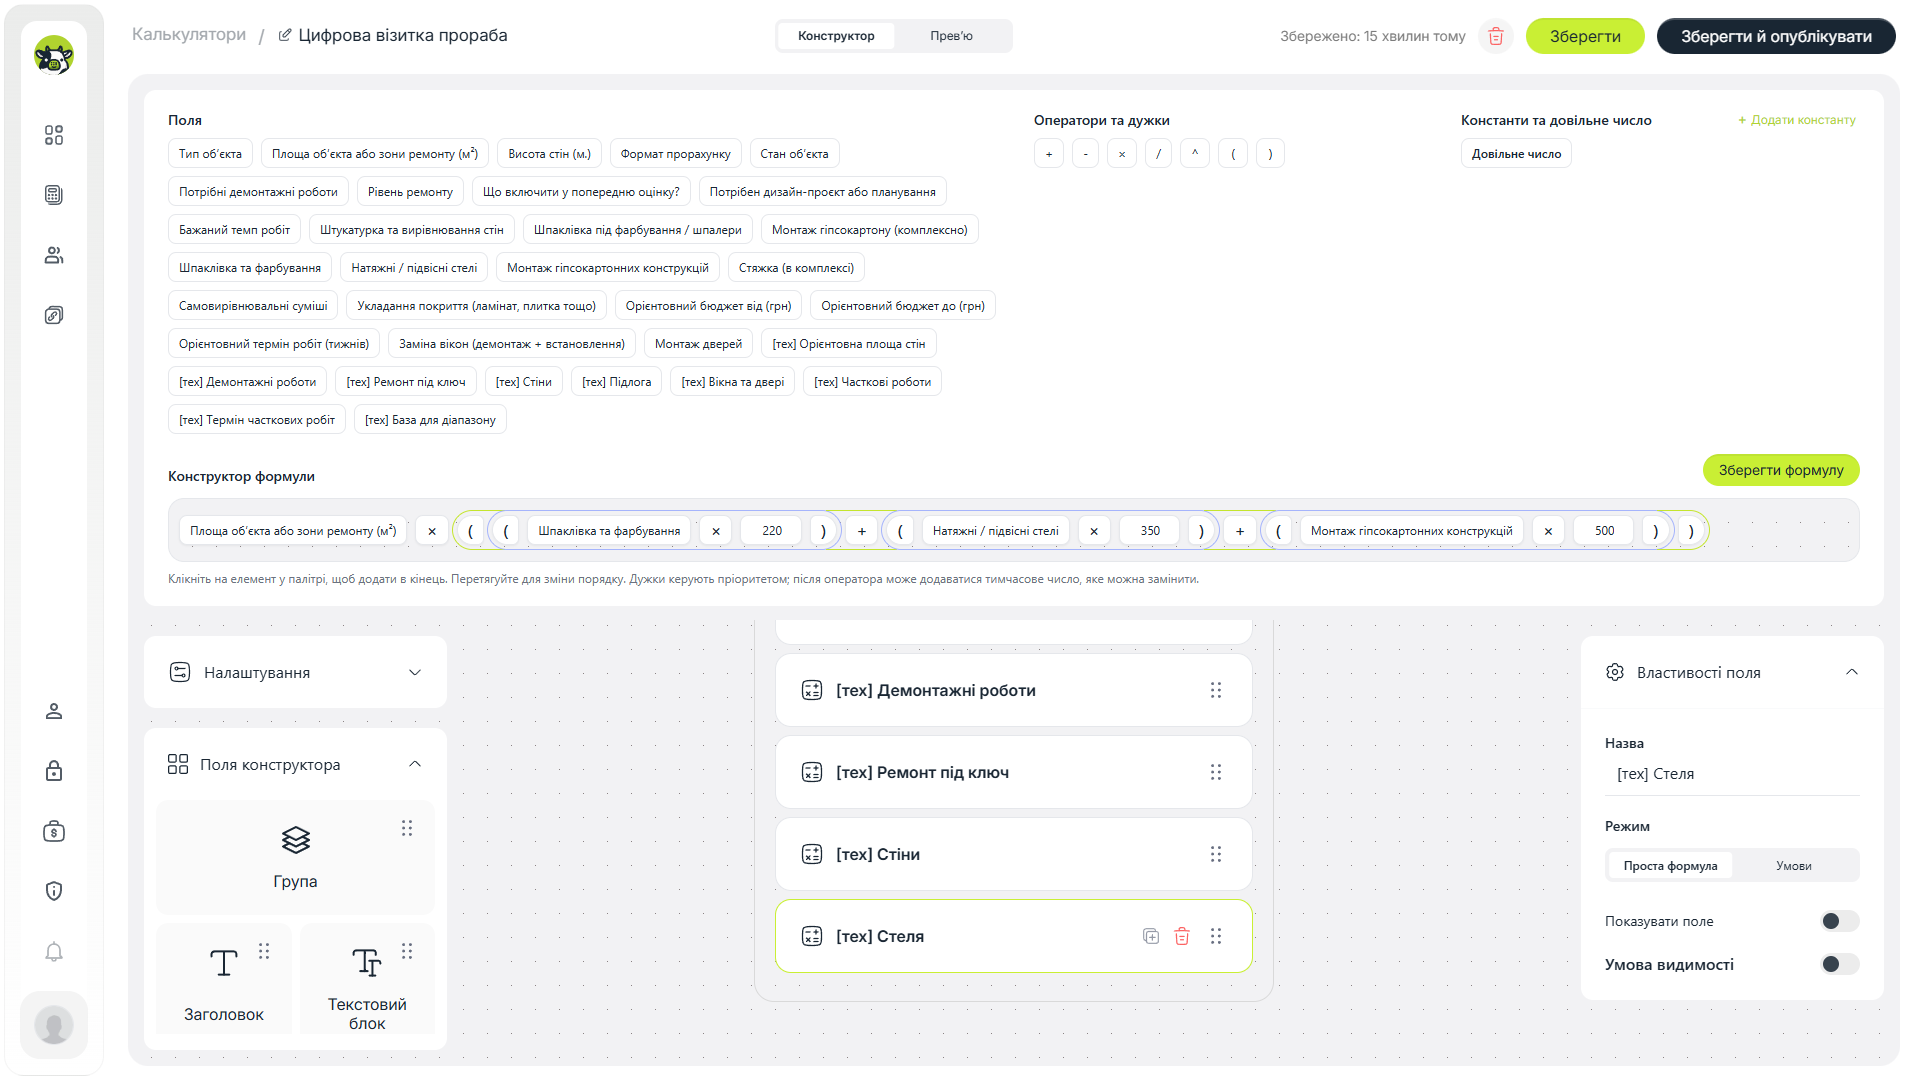The height and width of the screenshot is (1080, 1920).
Task: Collapse the Властивості поля panel
Action: (1852, 672)
